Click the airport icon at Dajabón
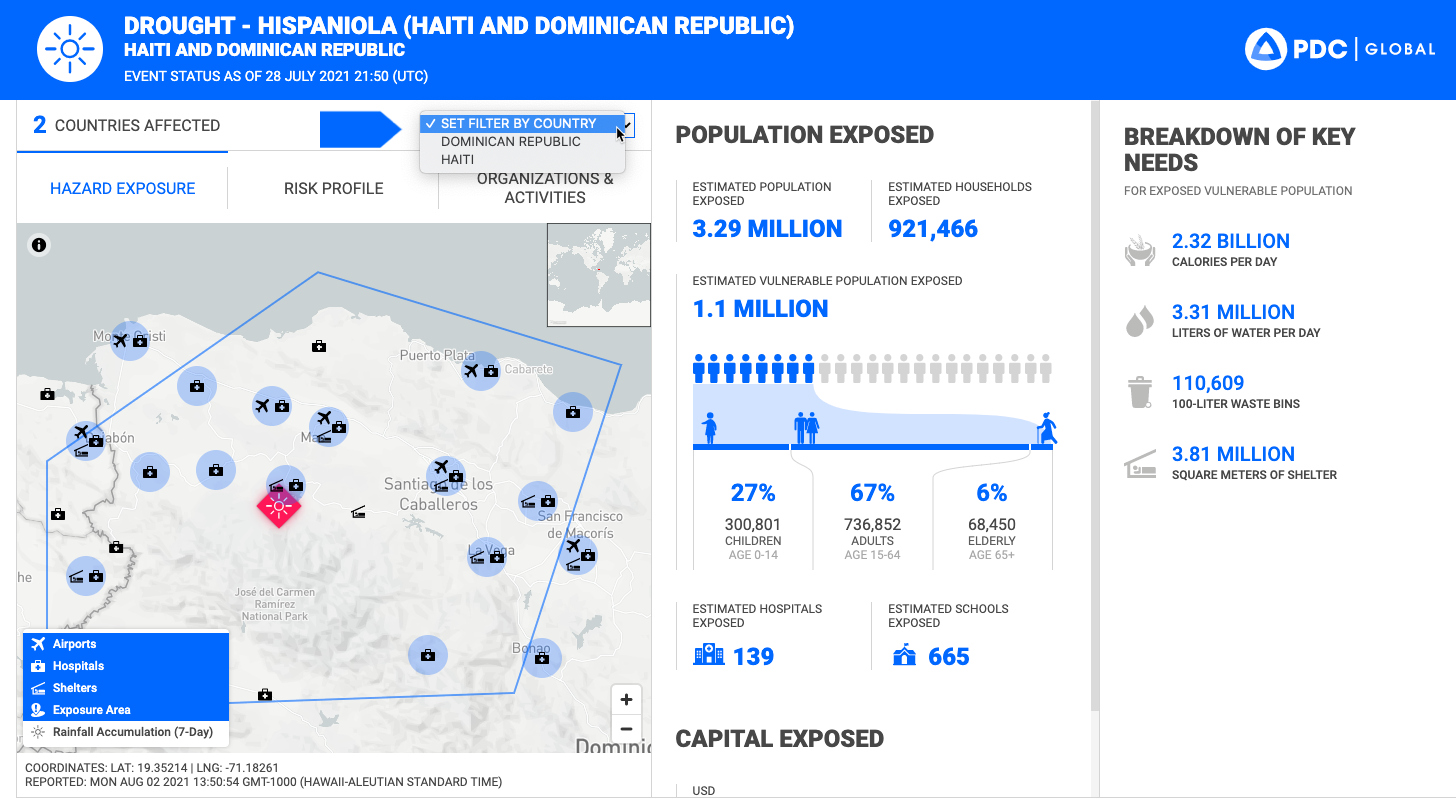 pos(82,432)
